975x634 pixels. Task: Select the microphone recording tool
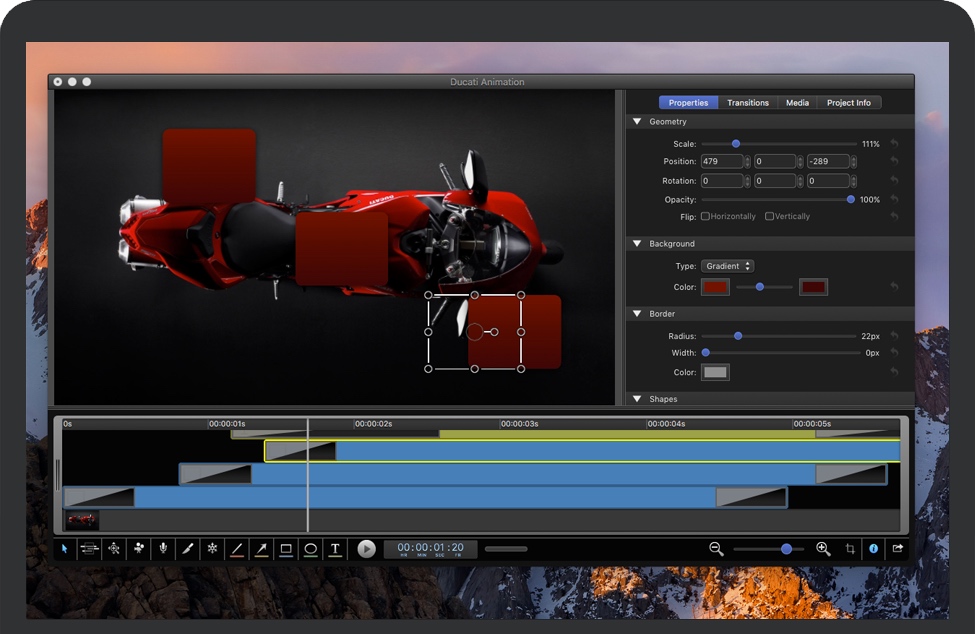(x=163, y=549)
